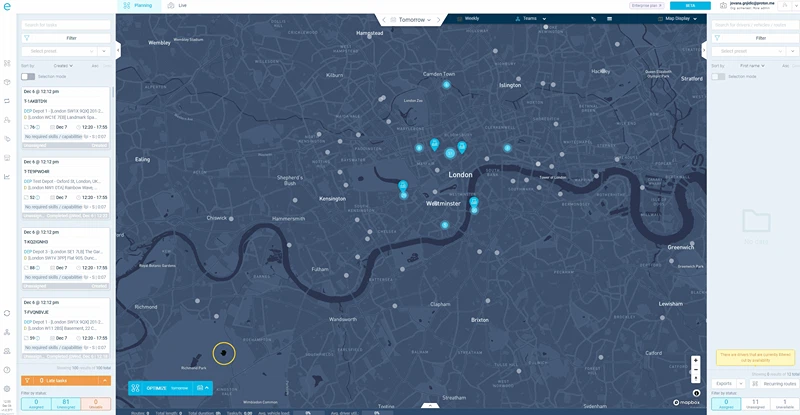800x415 pixels.
Task: Go to previous day using left chevron
Action: 383,19
